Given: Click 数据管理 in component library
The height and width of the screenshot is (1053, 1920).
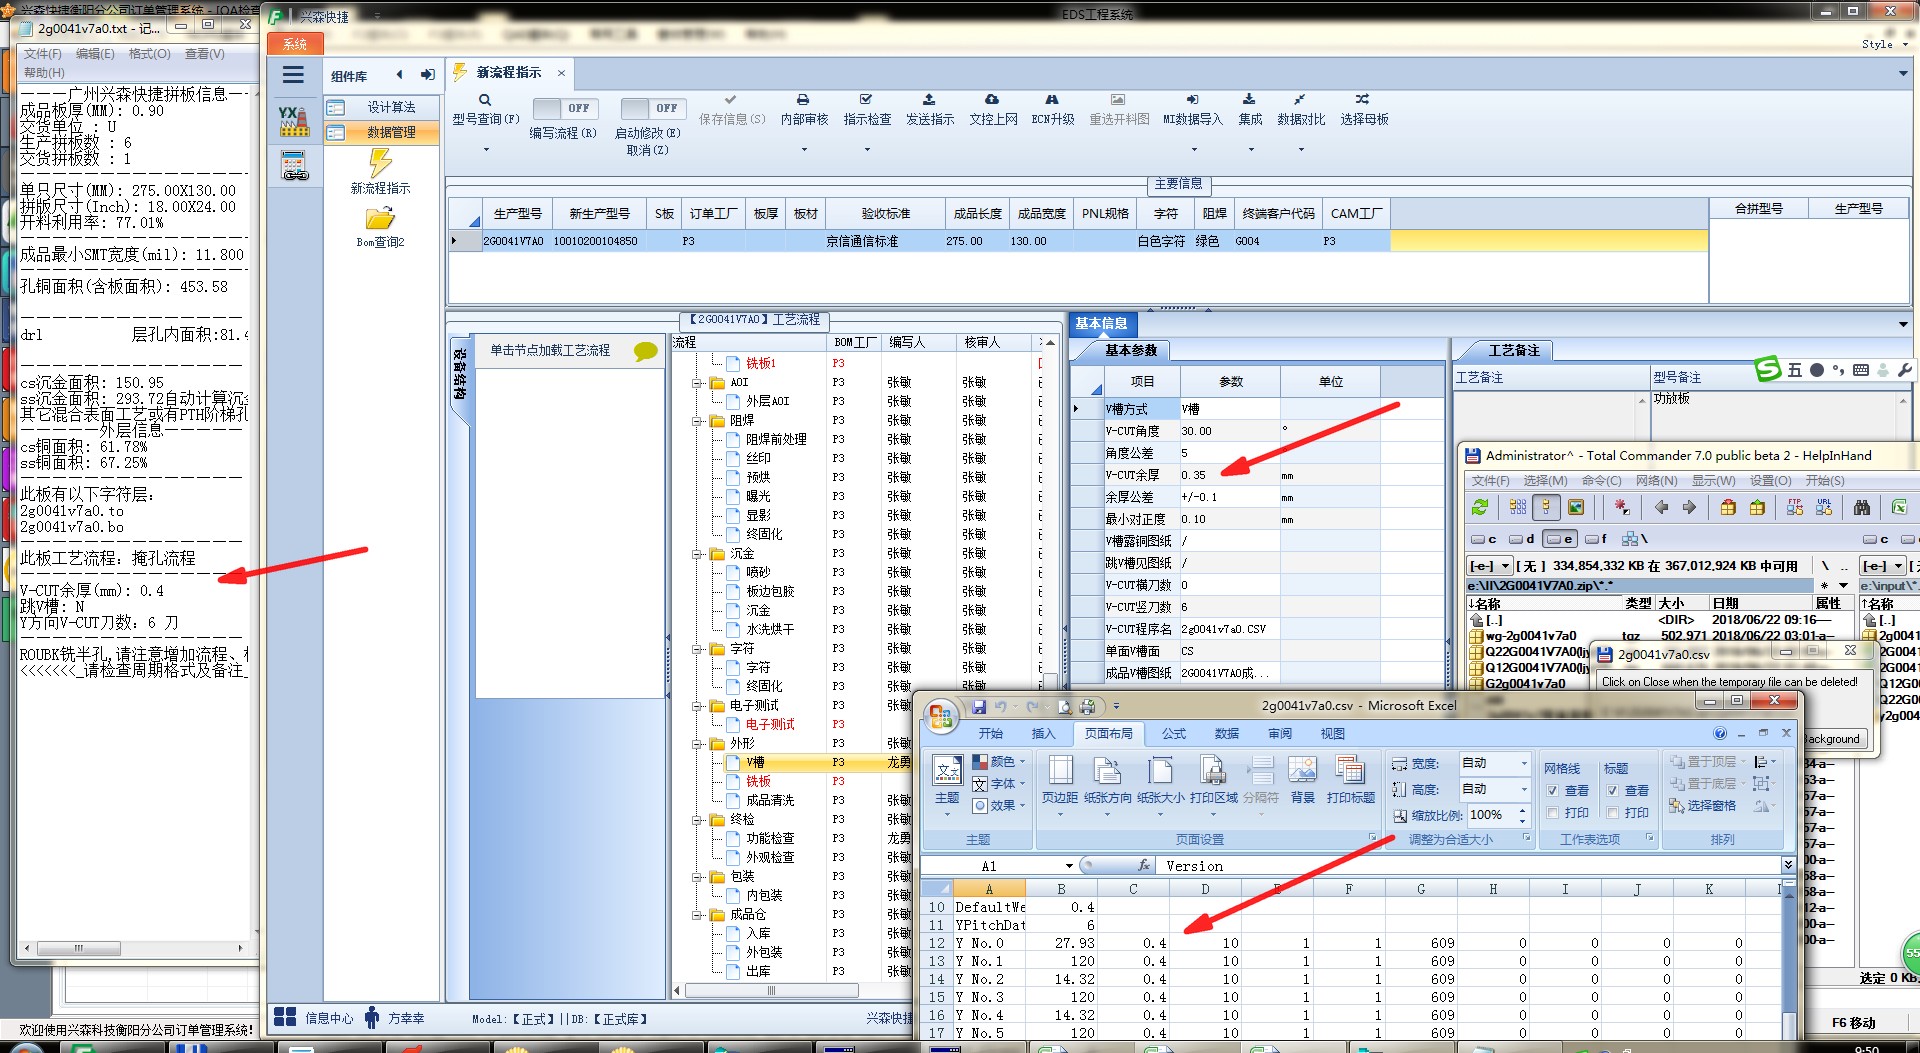Looking at the screenshot, I should tap(391, 133).
